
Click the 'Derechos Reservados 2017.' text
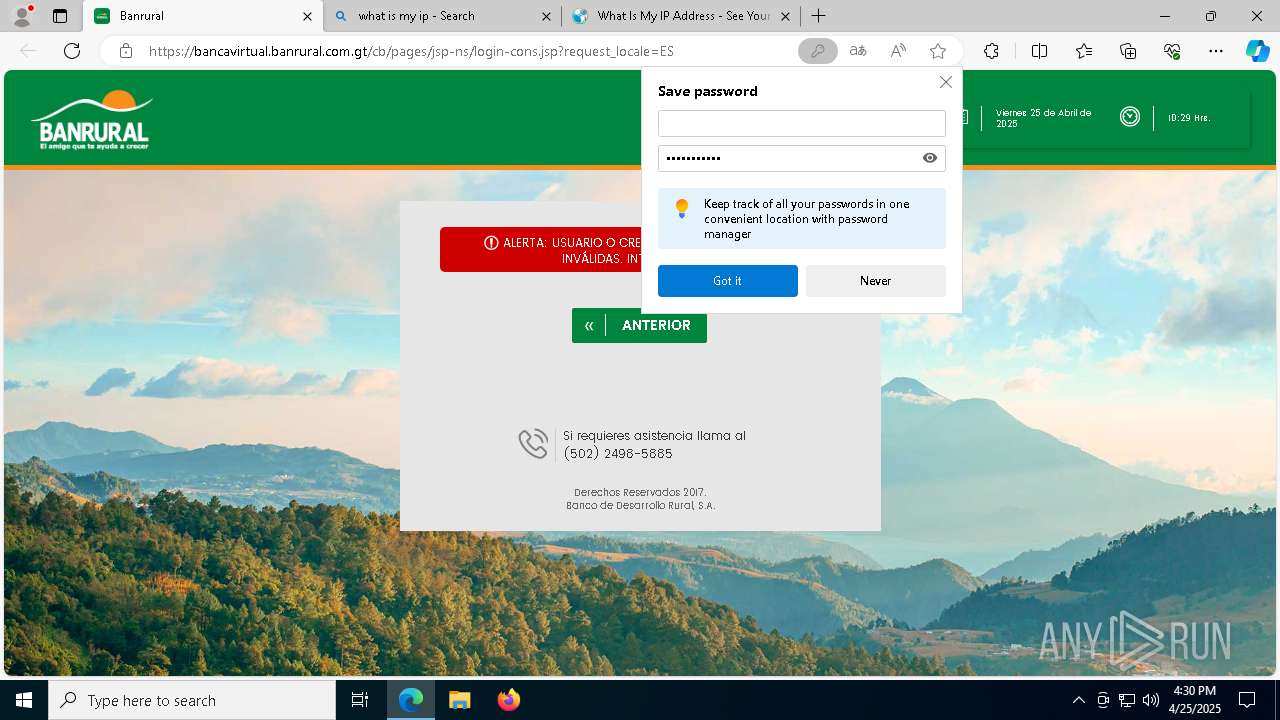[x=640, y=492]
